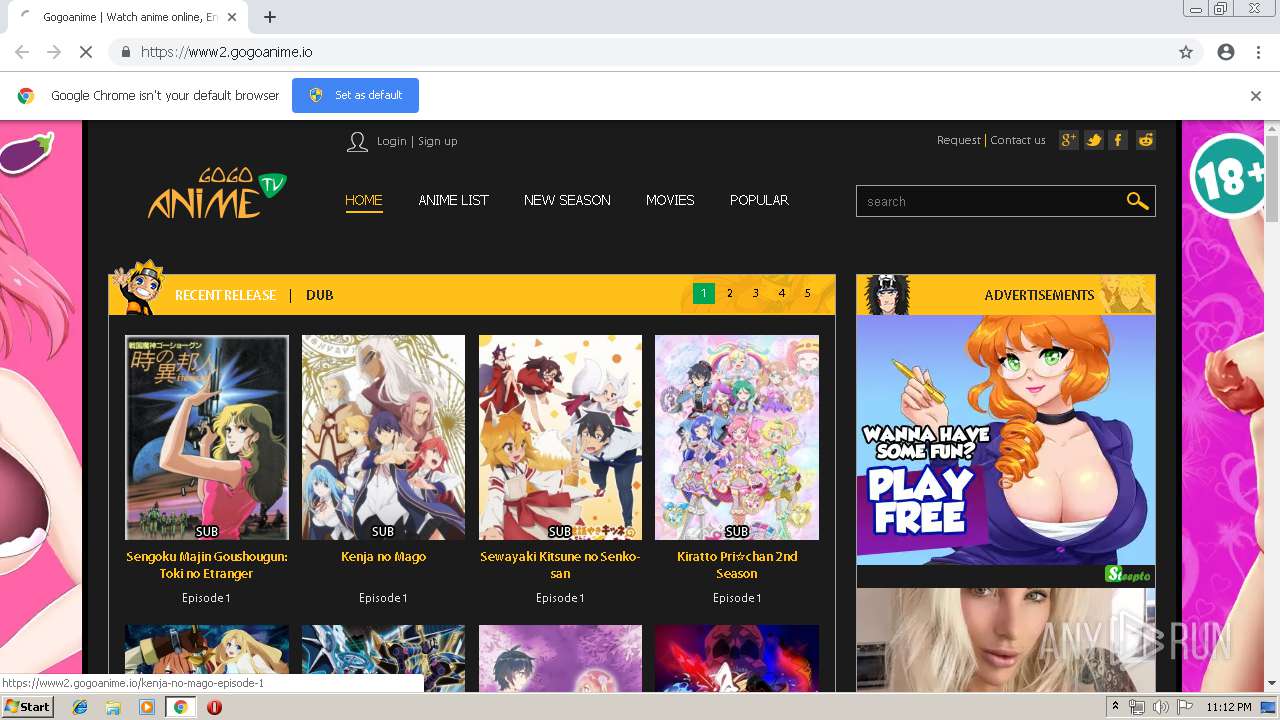Go to page 5 of recent releases
Screen dimensions: 1280x720
[808, 294]
